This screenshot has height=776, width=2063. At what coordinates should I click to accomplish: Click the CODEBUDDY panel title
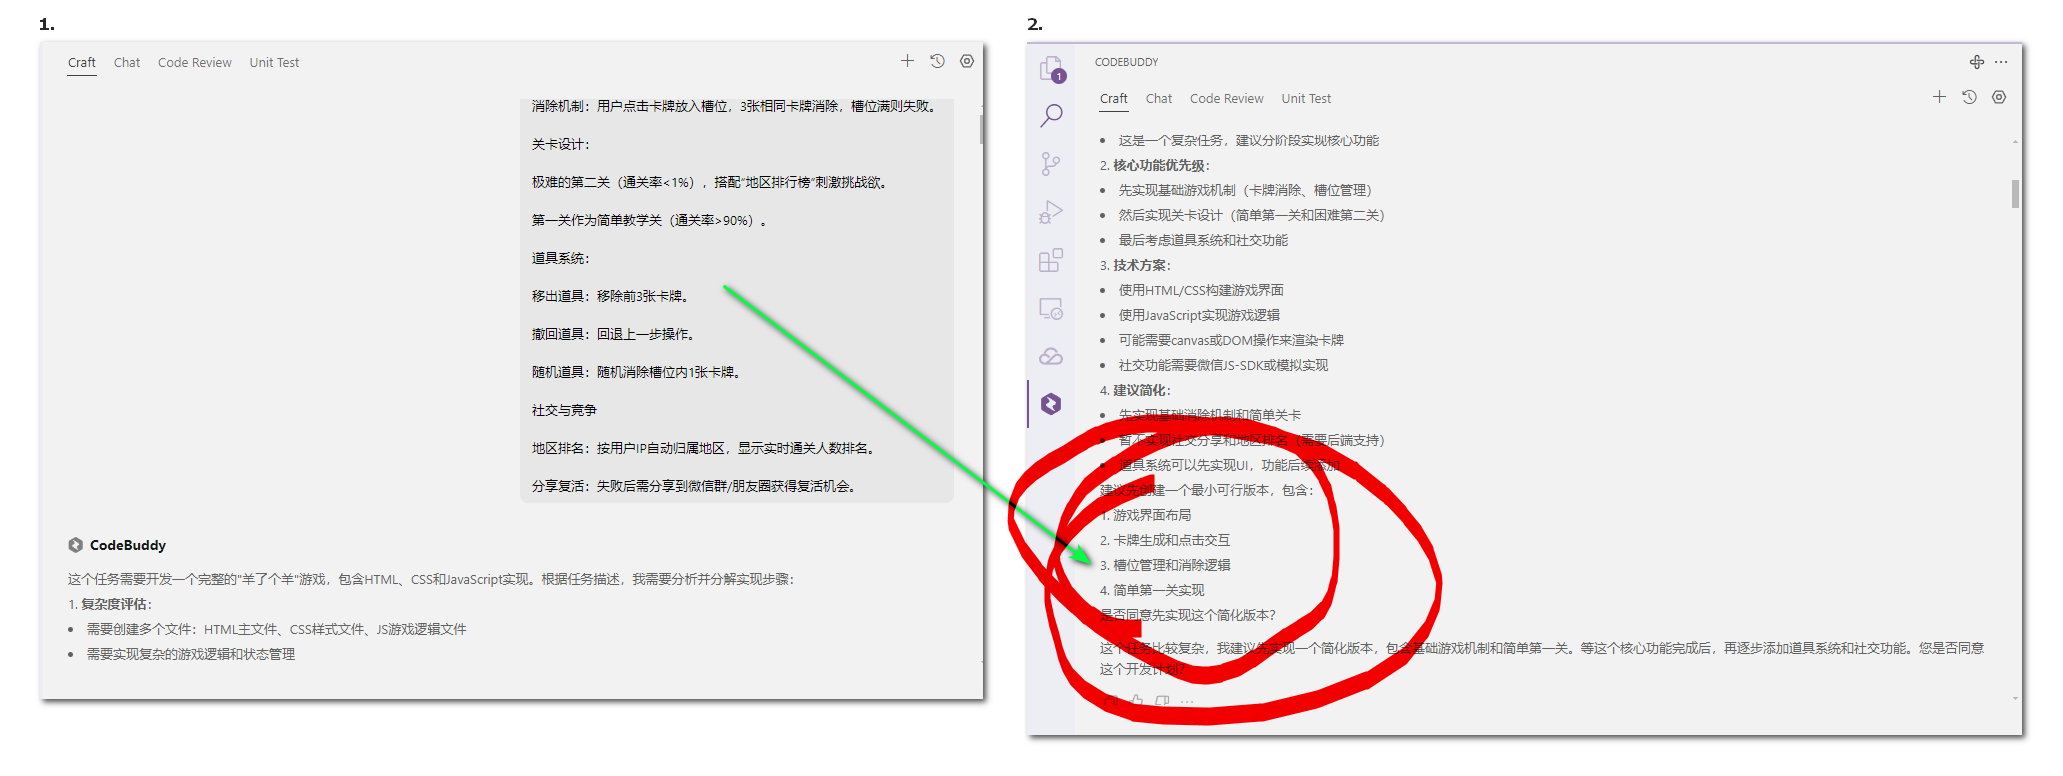[x=1127, y=62]
